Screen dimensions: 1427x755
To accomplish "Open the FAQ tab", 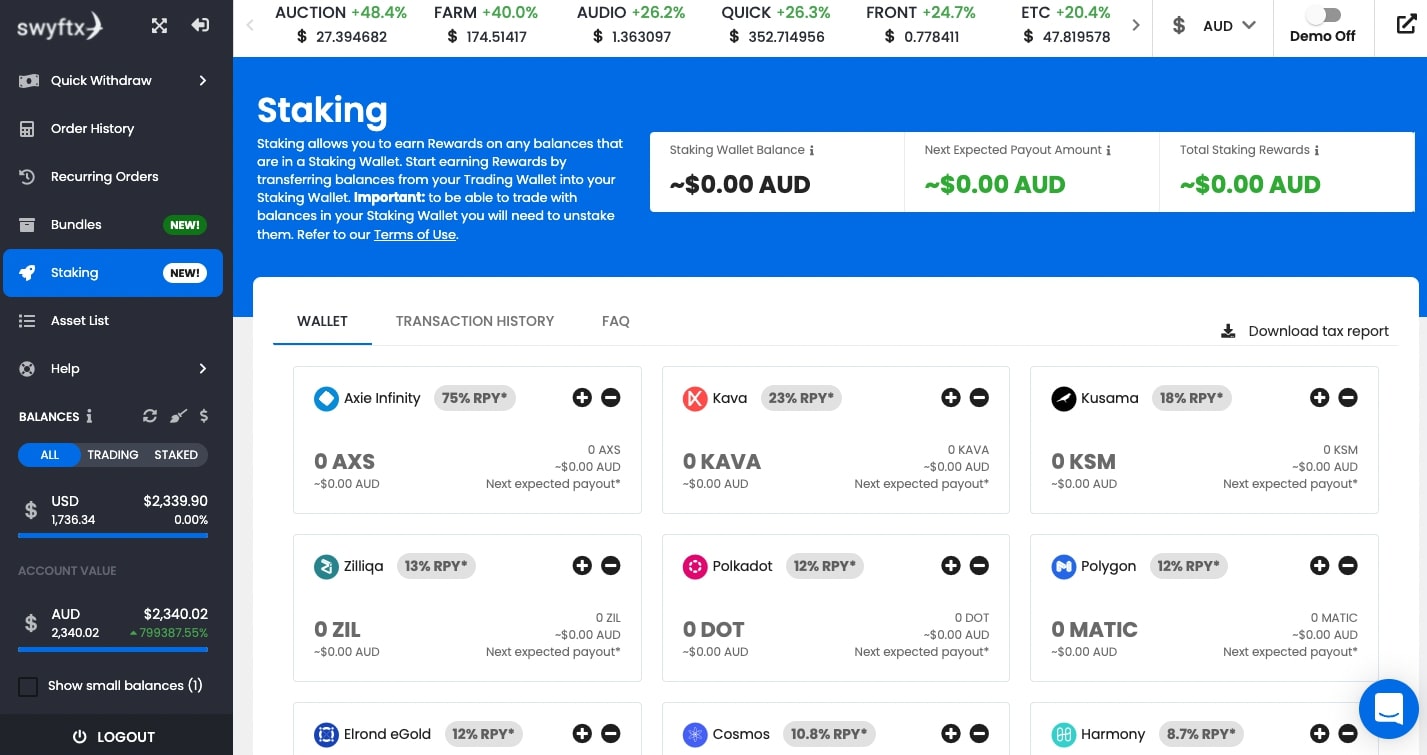I will pyautogui.click(x=616, y=321).
